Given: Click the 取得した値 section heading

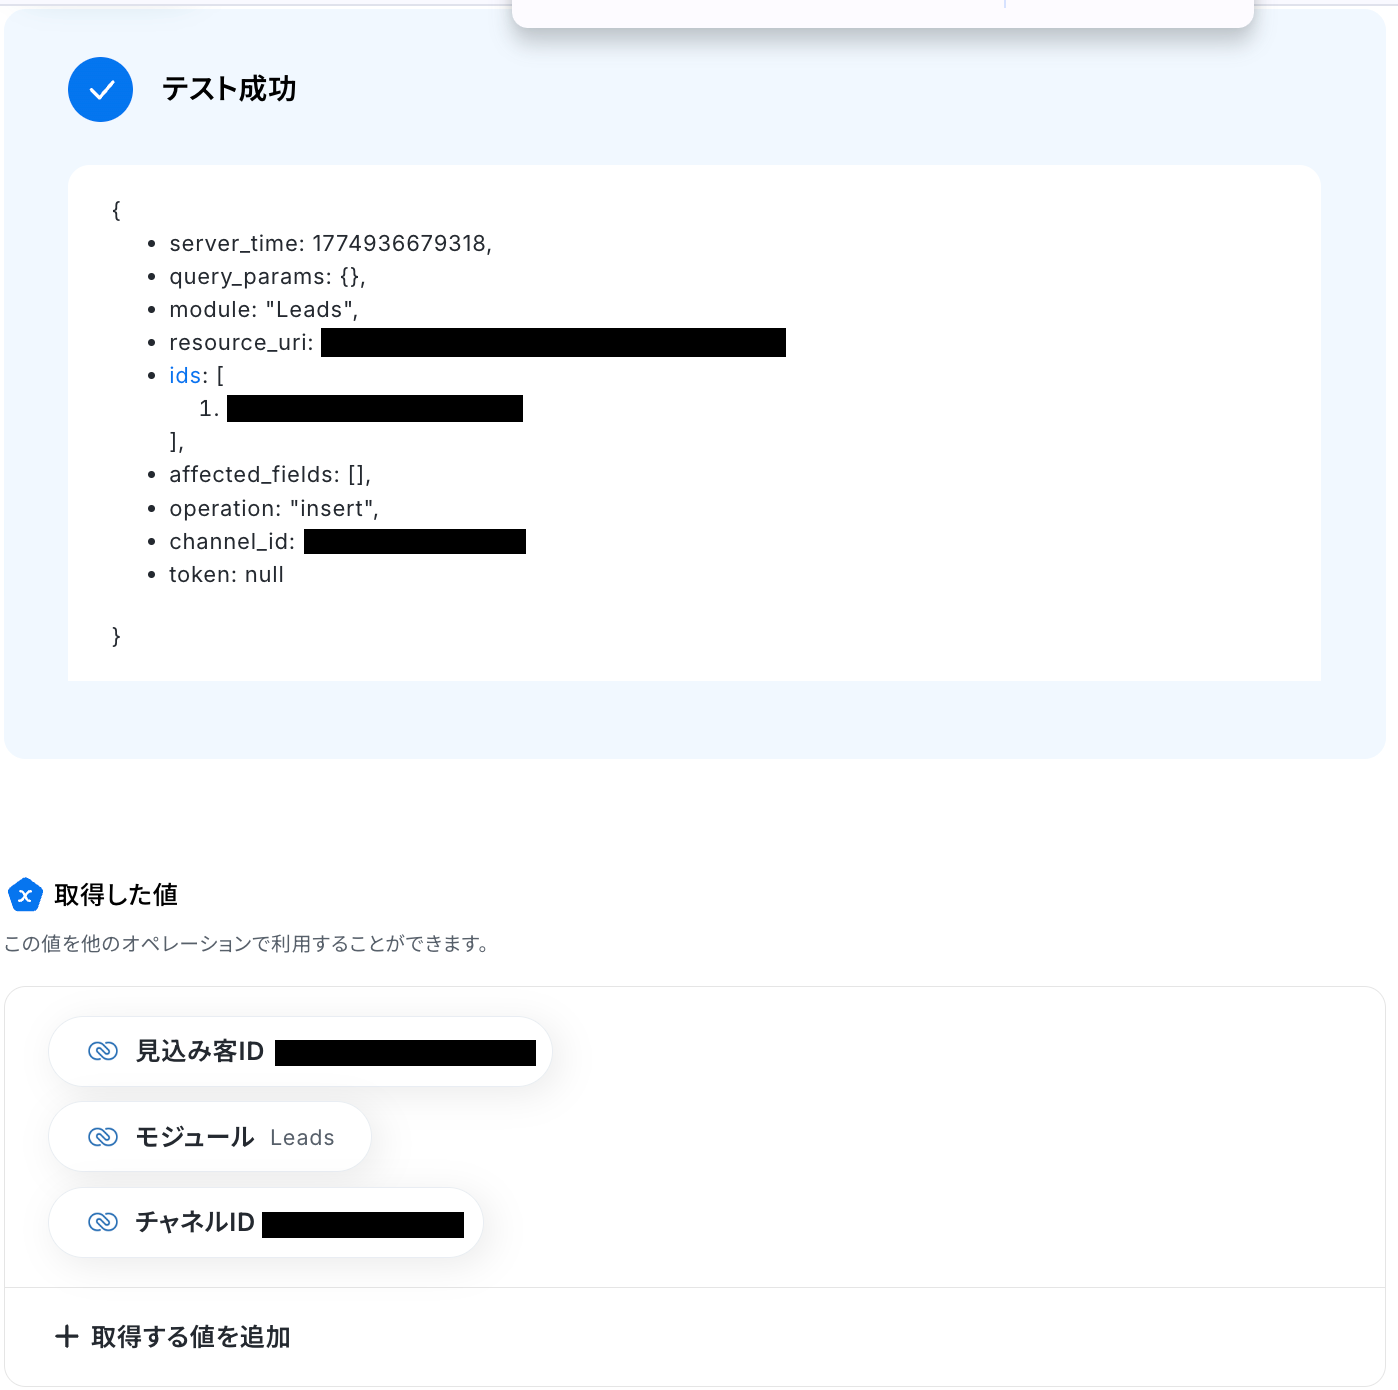Looking at the screenshot, I should coord(116,895).
